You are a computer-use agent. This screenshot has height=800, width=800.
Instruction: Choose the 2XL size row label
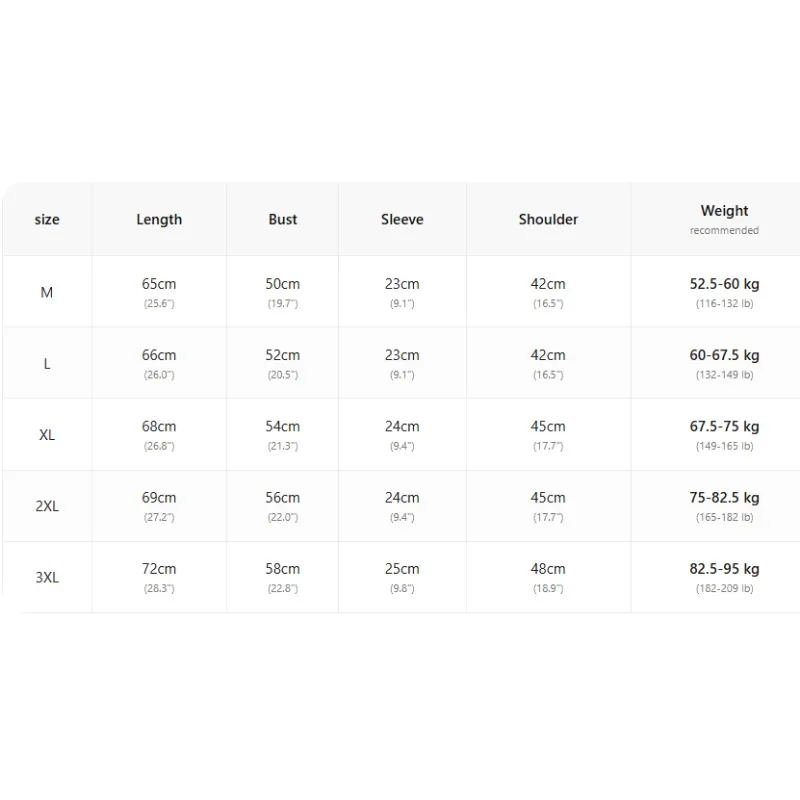click(x=47, y=506)
